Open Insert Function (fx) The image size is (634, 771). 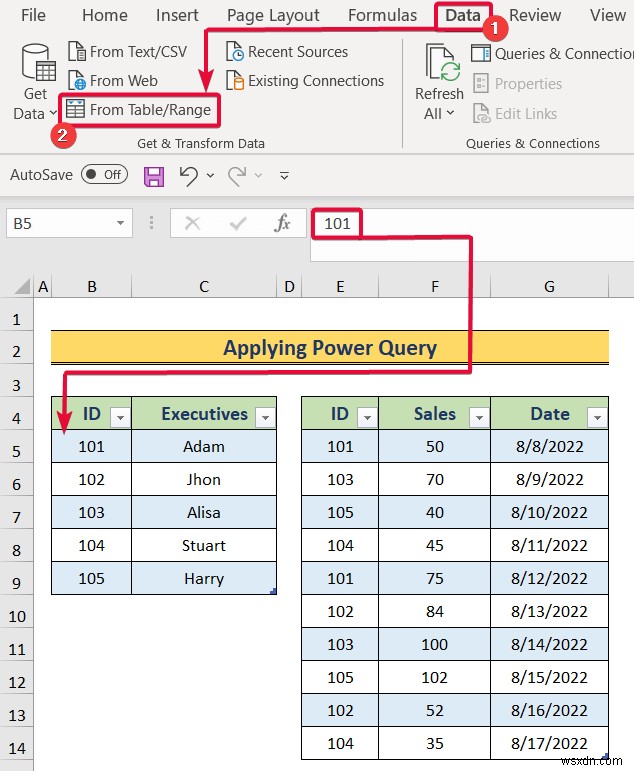click(282, 223)
